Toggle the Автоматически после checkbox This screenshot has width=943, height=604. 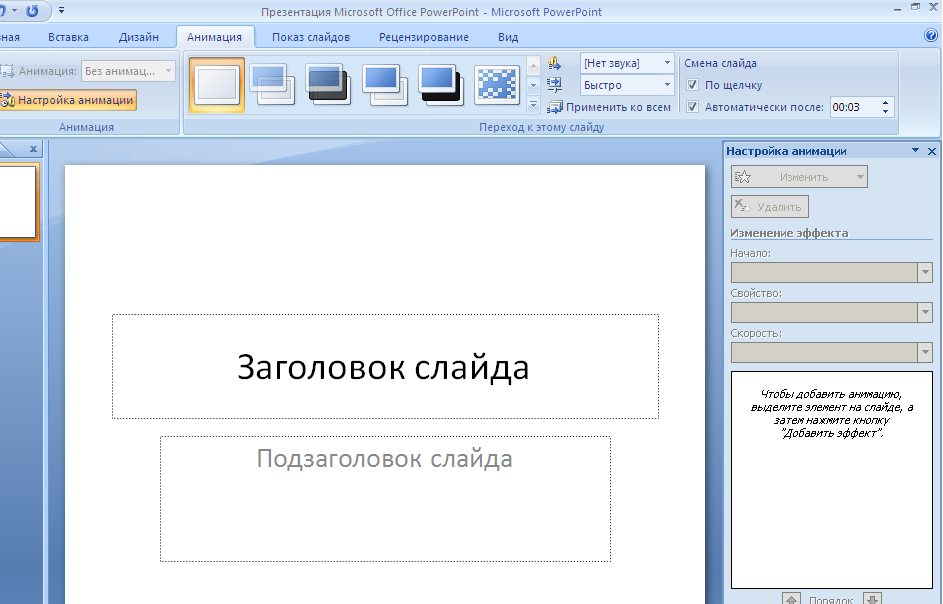692,107
